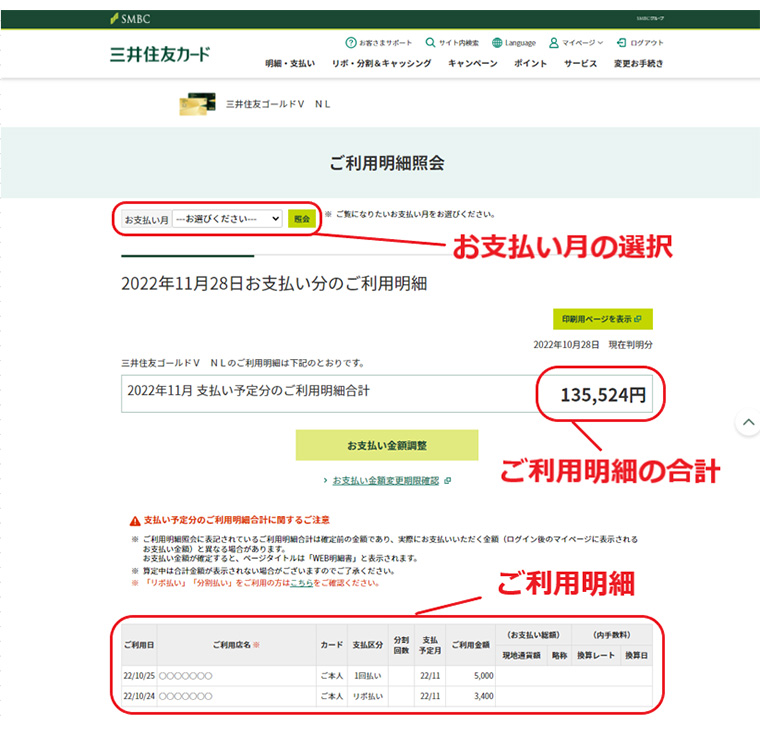Expand the マイページ dropdown
760x735 pixels.
tap(576, 43)
